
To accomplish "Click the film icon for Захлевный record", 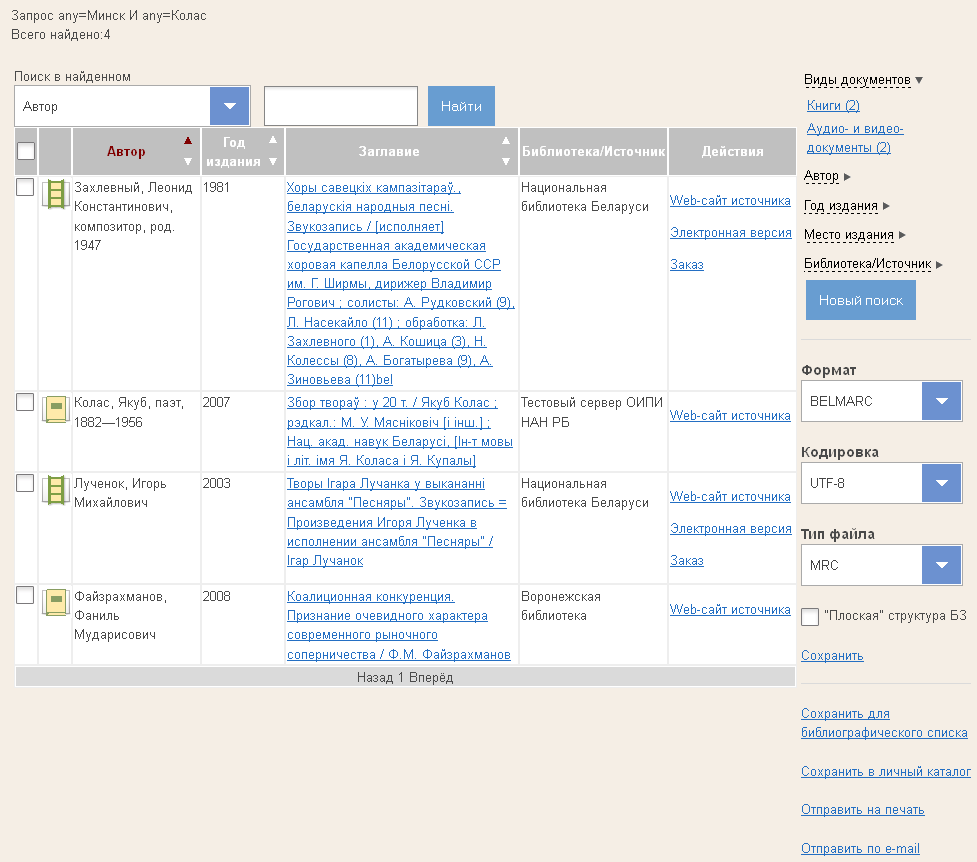I will click(55, 193).
